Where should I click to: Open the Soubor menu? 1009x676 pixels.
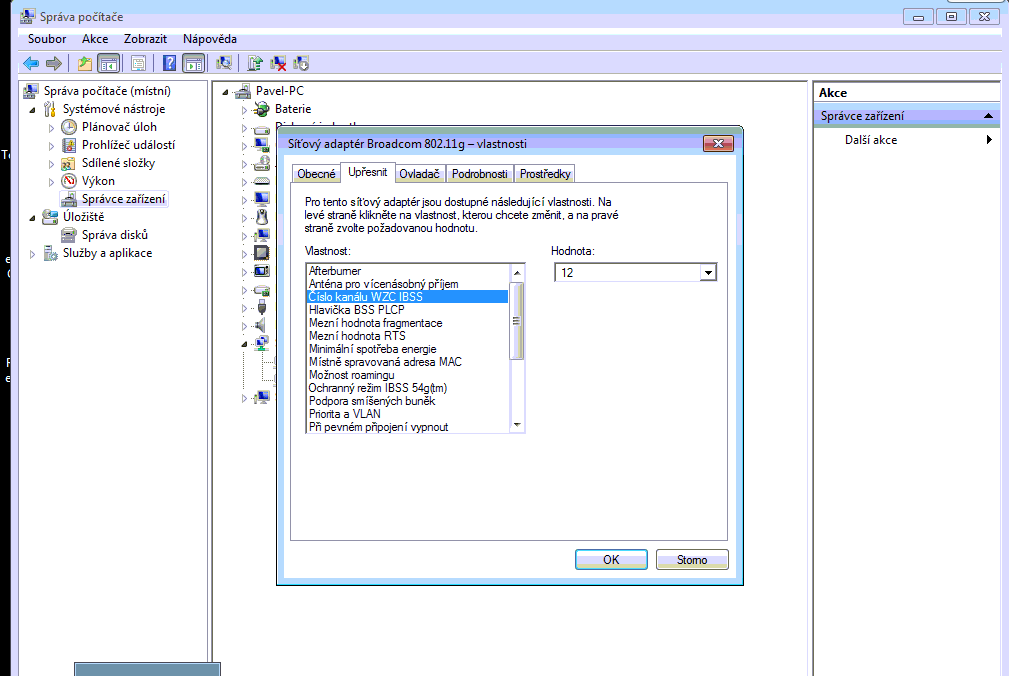coord(47,39)
